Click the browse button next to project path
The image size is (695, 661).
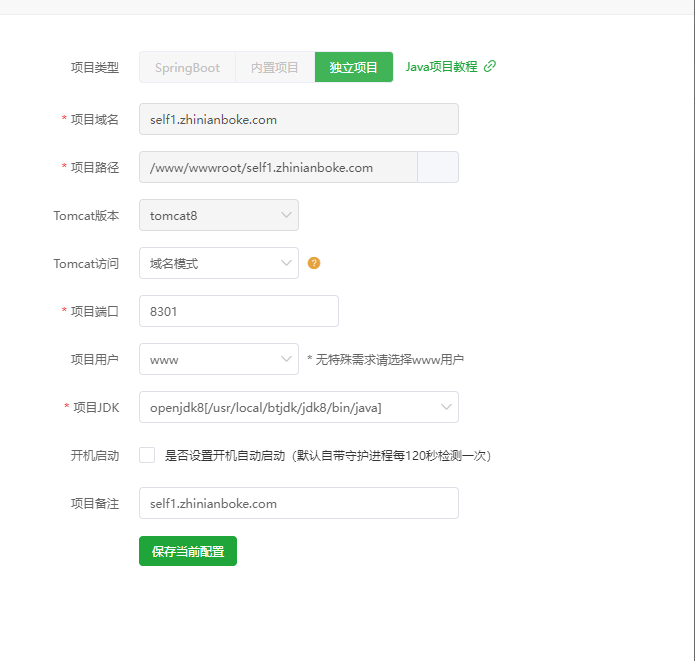pyautogui.click(x=438, y=167)
